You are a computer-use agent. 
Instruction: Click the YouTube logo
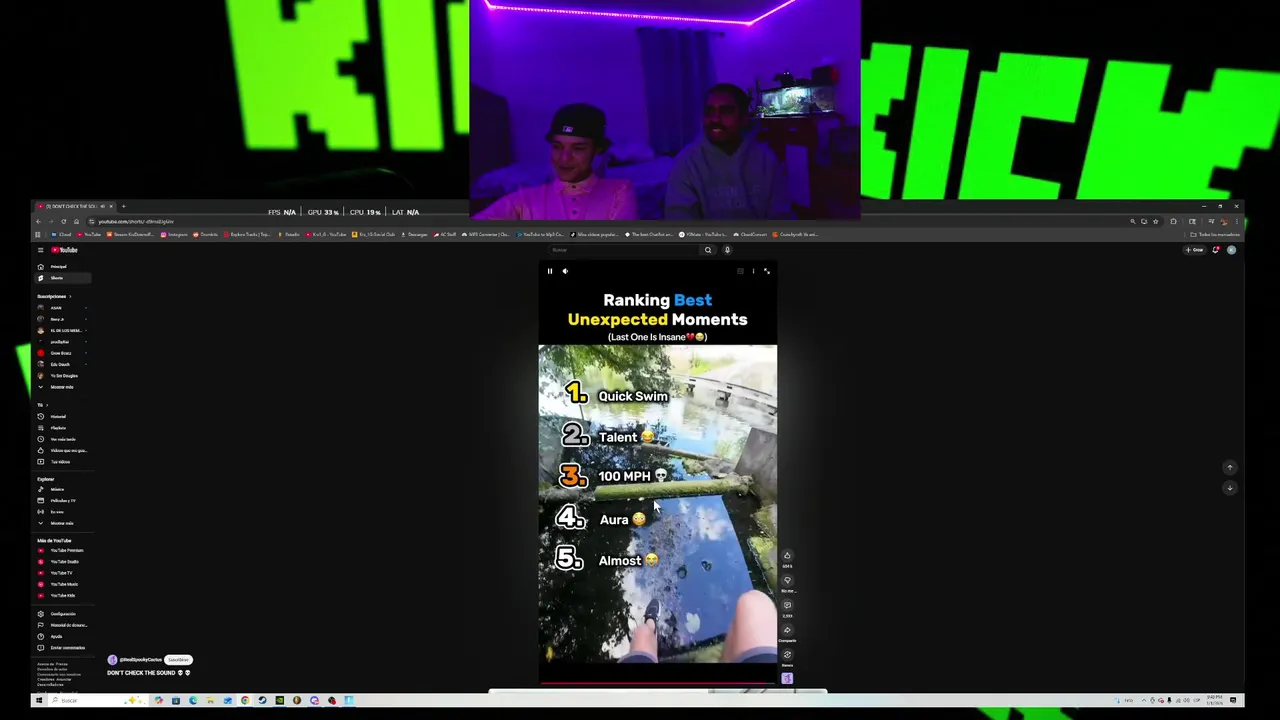[66, 250]
